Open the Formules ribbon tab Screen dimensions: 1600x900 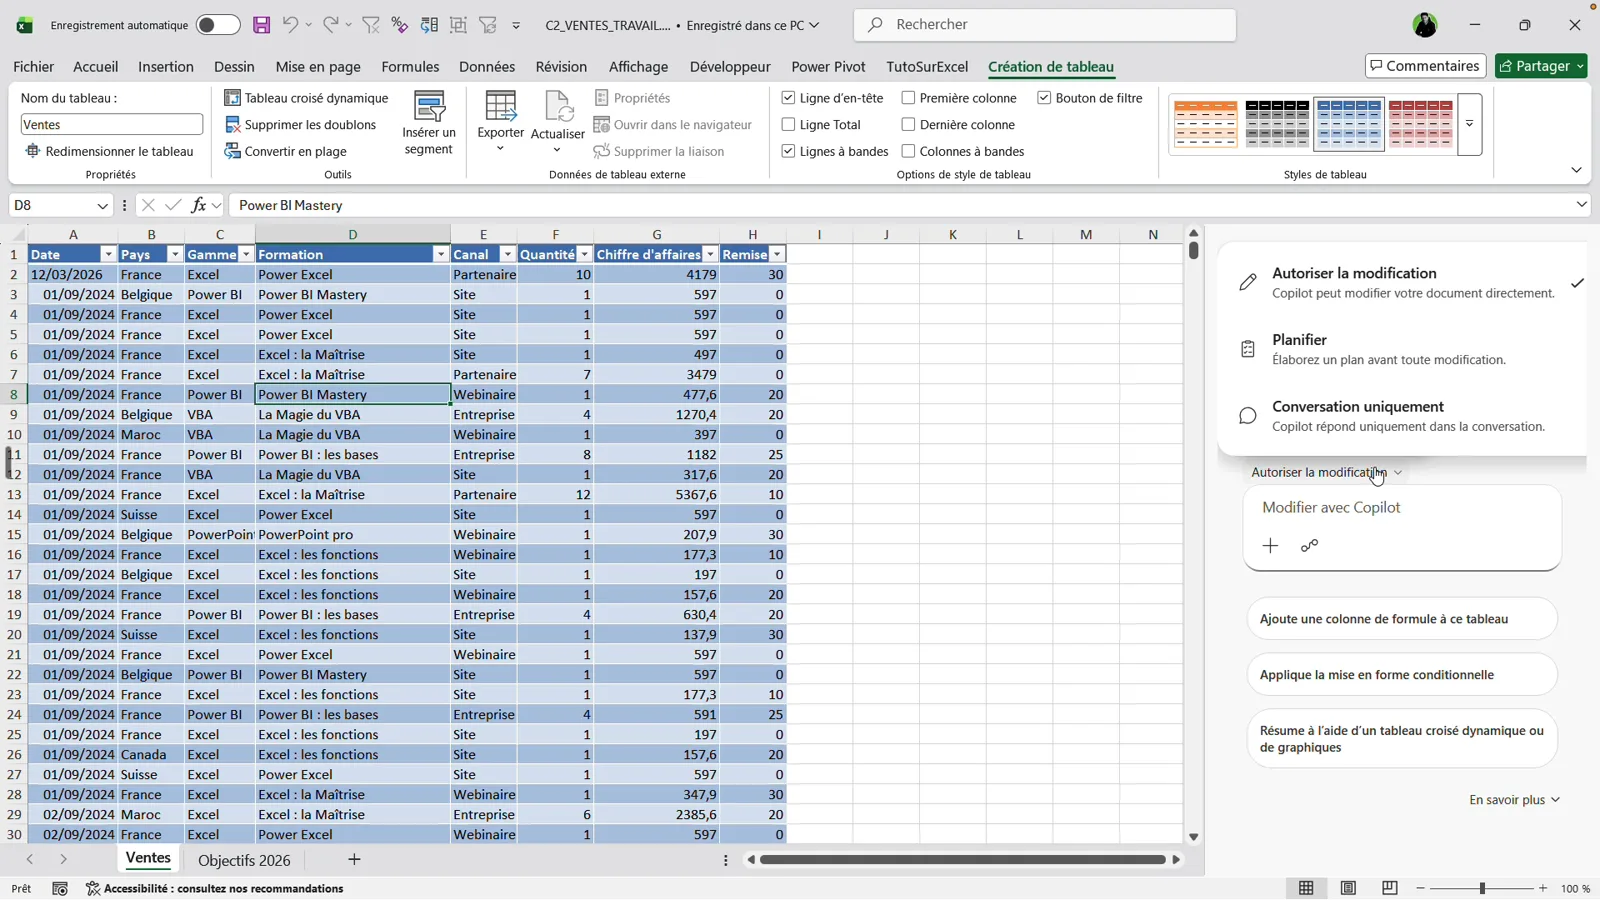[x=410, y=67]
